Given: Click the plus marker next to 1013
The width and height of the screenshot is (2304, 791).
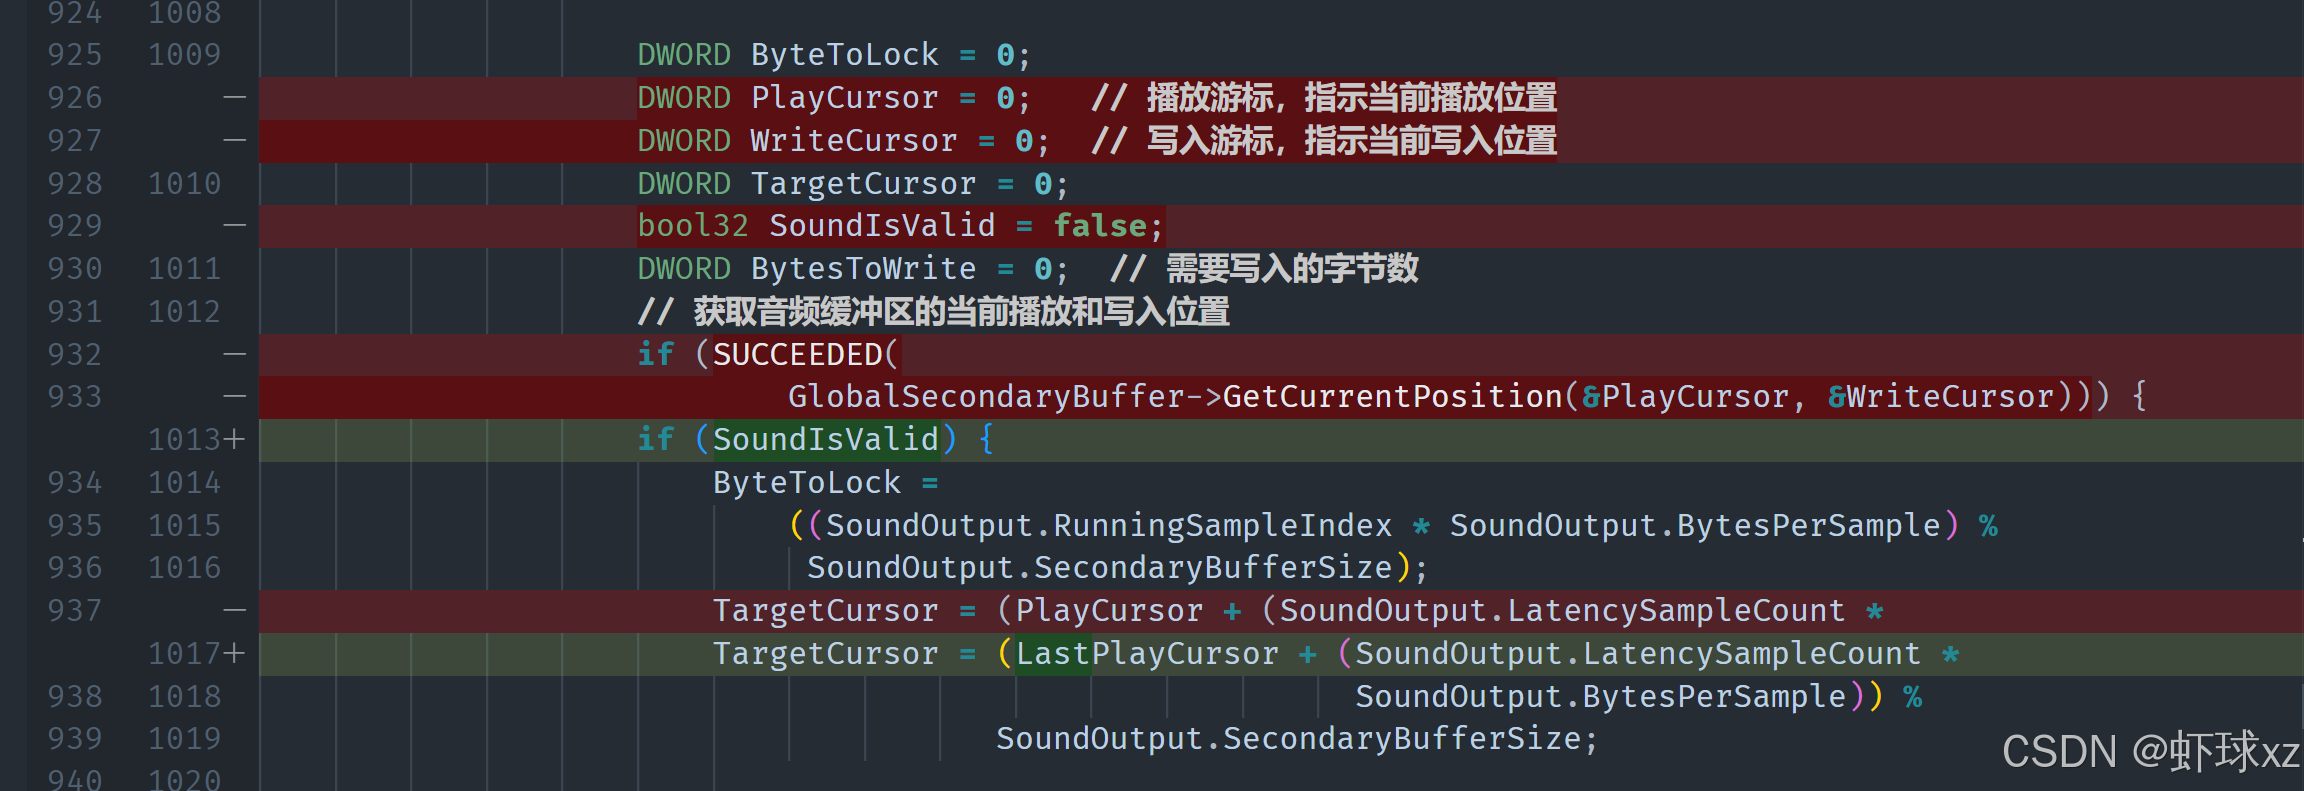Looking at the screenshot, I should 234,439.
